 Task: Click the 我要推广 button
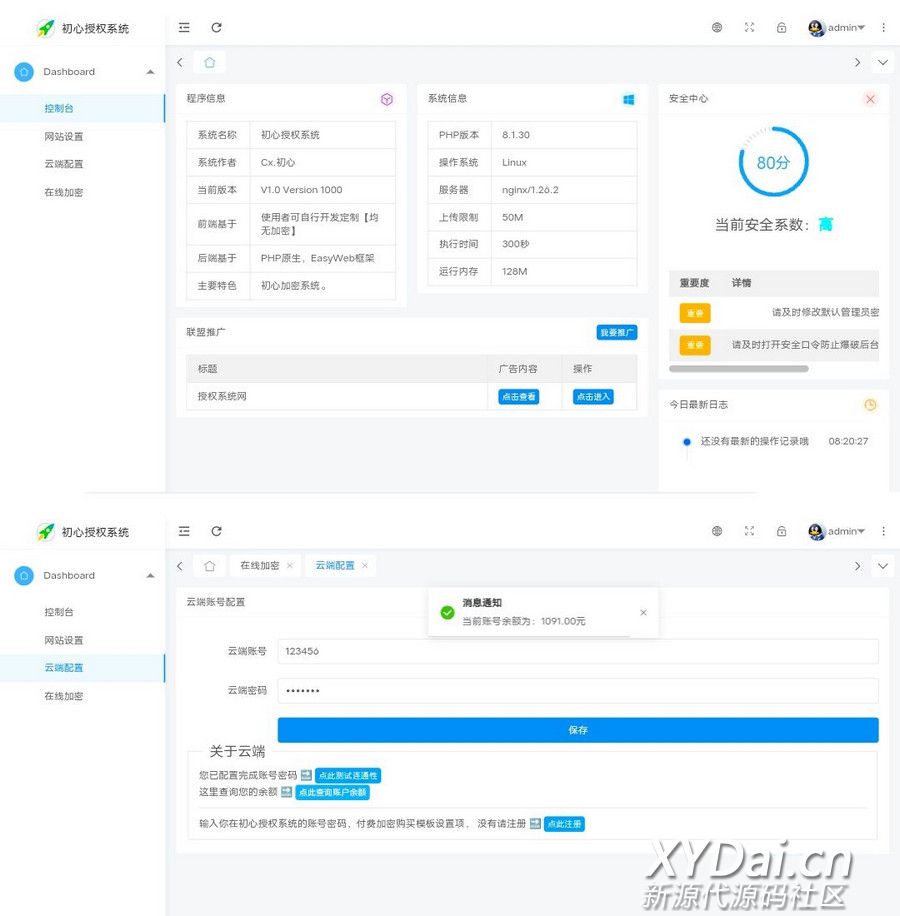(617, 332)
